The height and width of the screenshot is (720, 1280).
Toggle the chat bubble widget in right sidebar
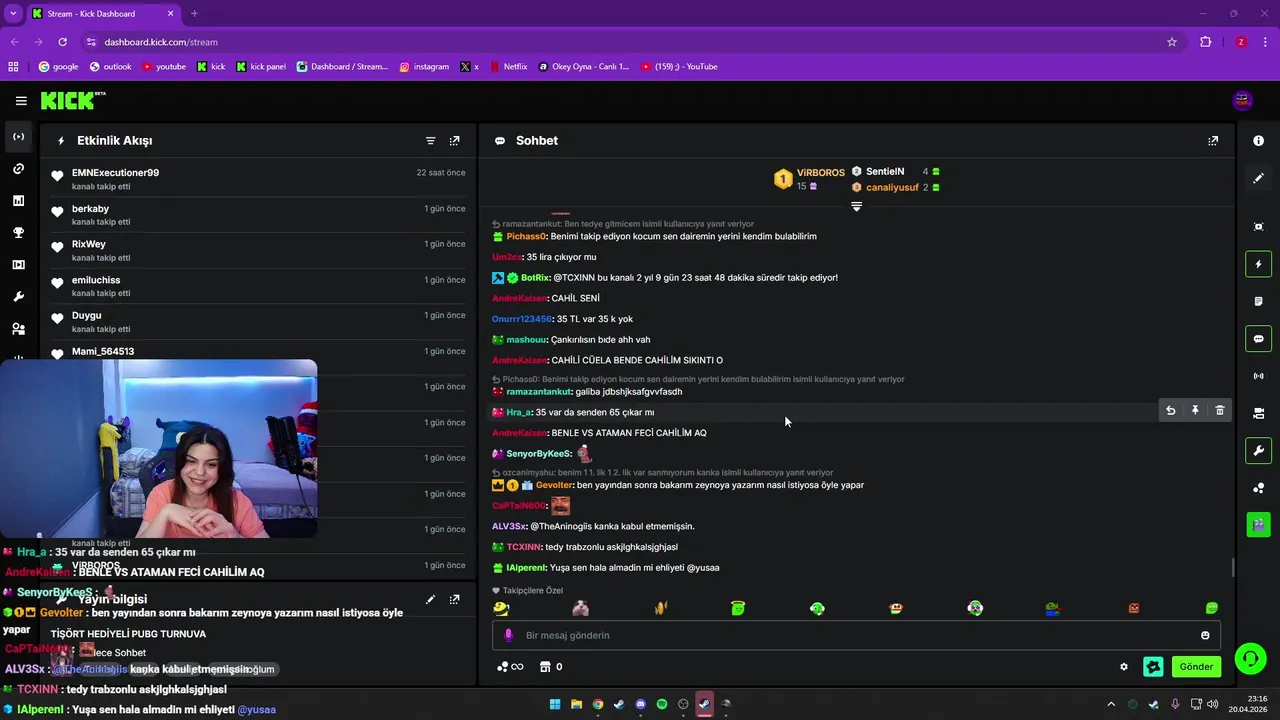point(1258,339)
